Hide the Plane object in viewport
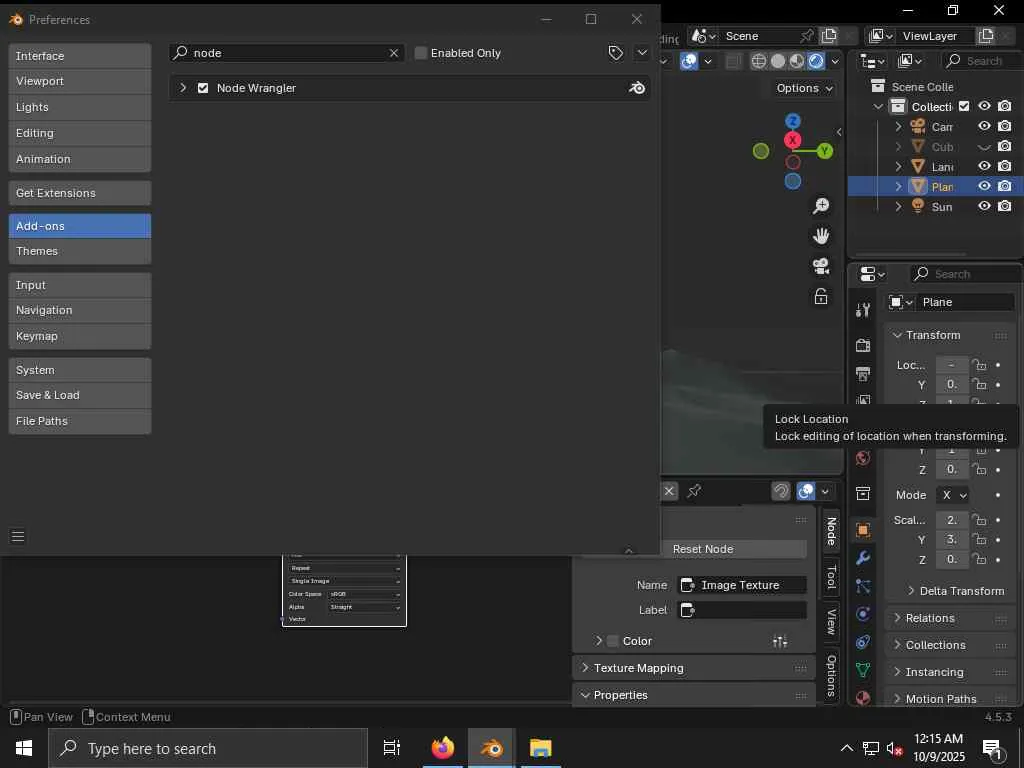Viewport: 1024px width, 768px height. click(x=984, y=186)
